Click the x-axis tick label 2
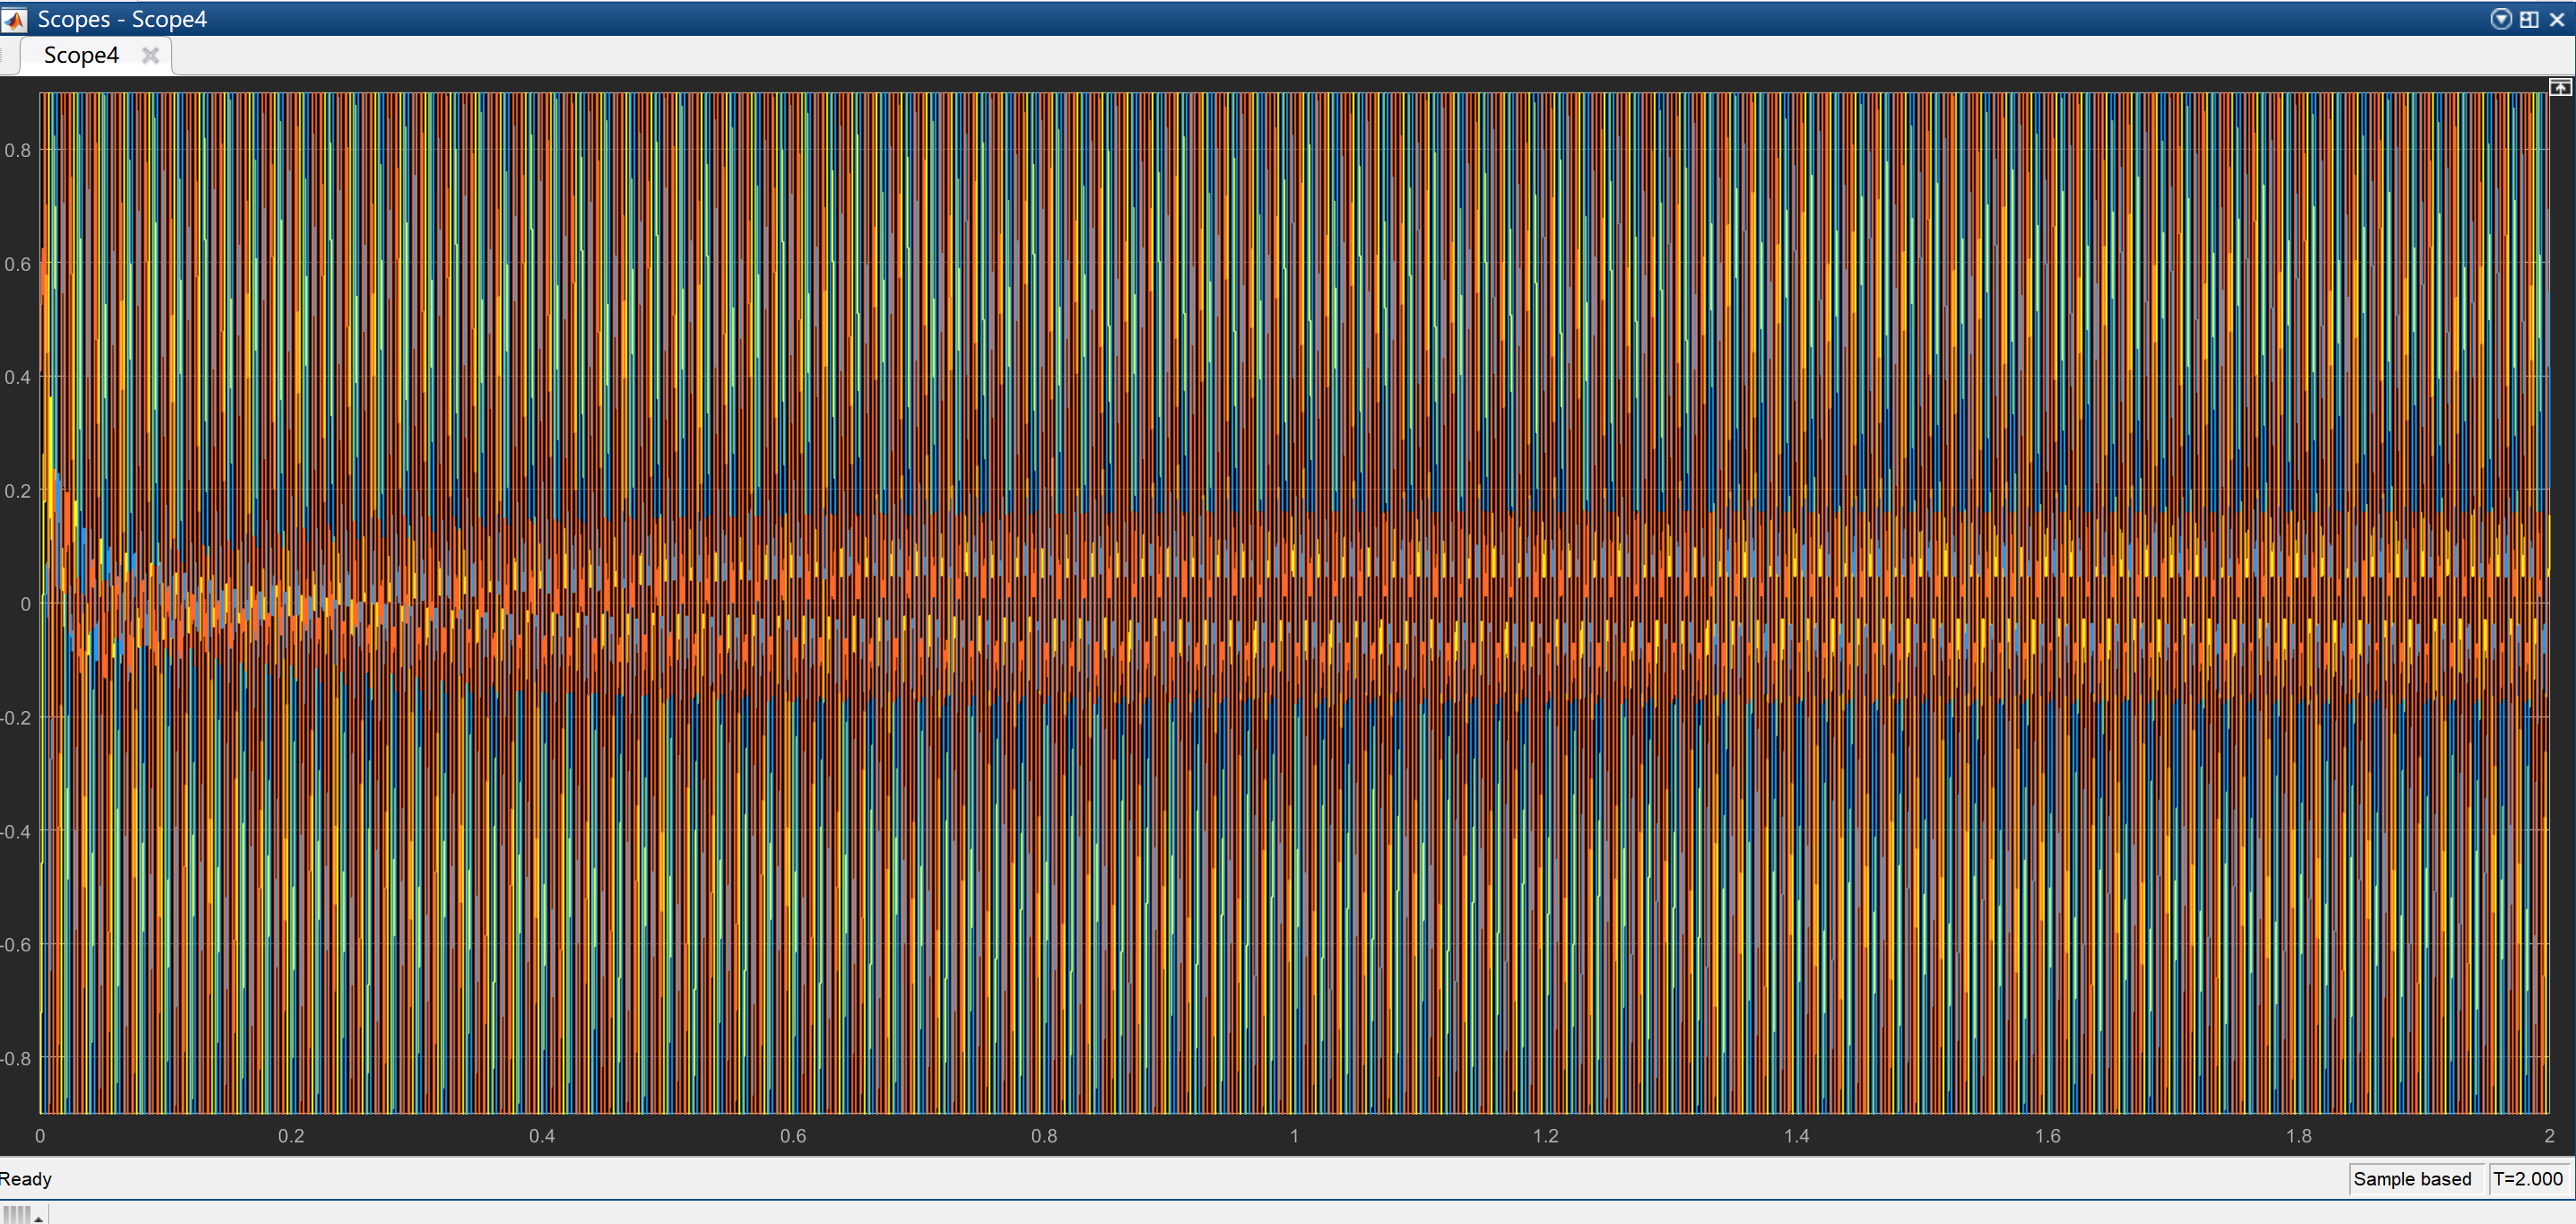The image size is (2576, 1224). click(x=2549, y=1136)
